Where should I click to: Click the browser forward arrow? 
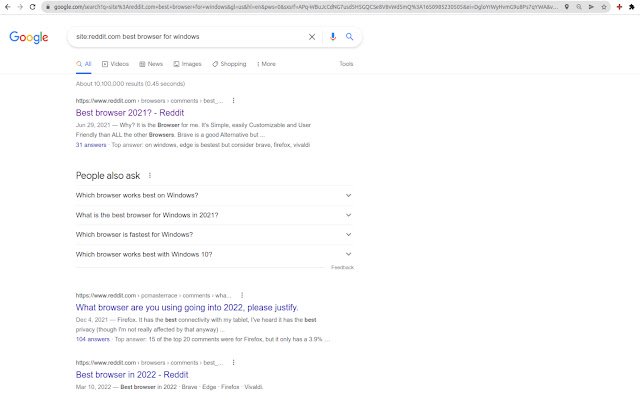pyautogui.click(x=20, y=7)
